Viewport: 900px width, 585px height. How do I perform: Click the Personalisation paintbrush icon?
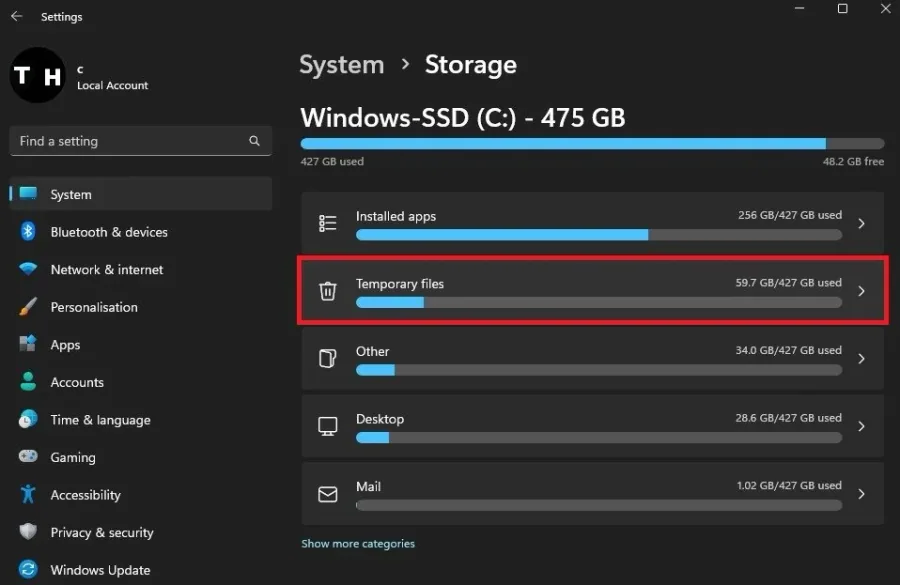click(28, 307)
